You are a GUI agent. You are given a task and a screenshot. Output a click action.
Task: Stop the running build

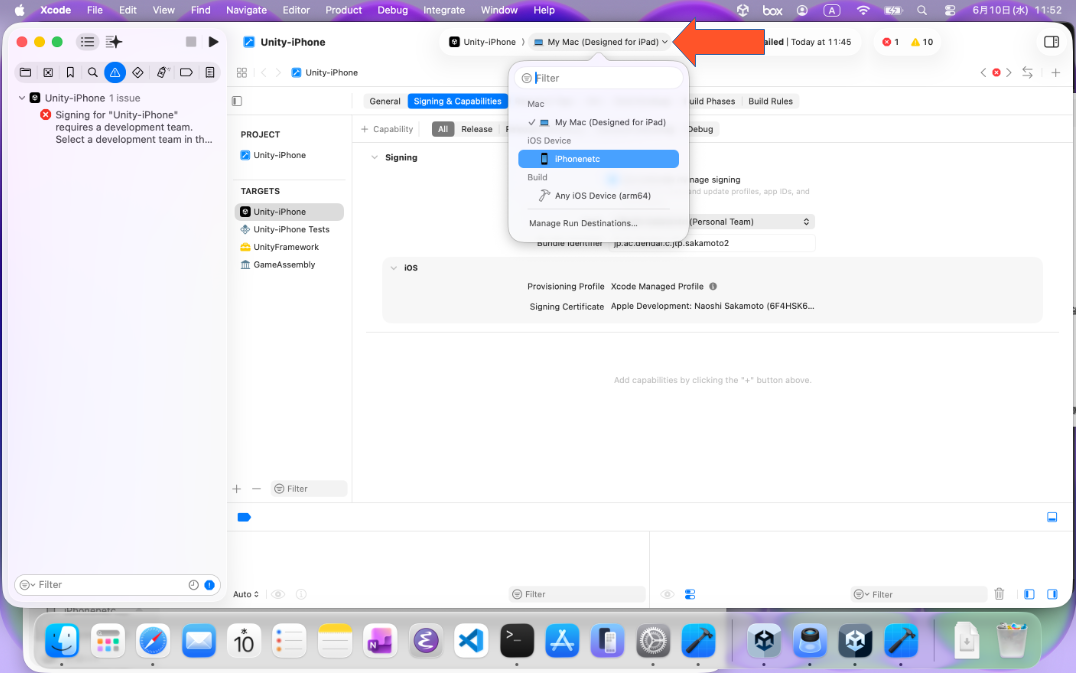click(191, 42)
